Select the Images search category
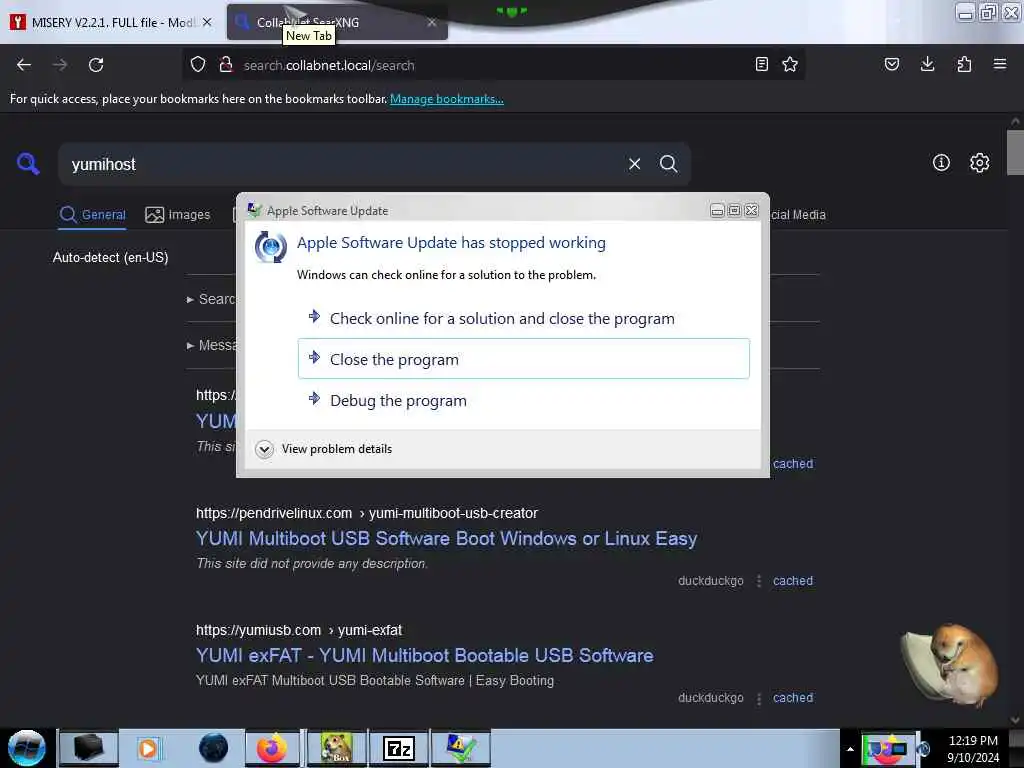The height and width of the screenshot is (768, 1024). (x=178, y=214)
